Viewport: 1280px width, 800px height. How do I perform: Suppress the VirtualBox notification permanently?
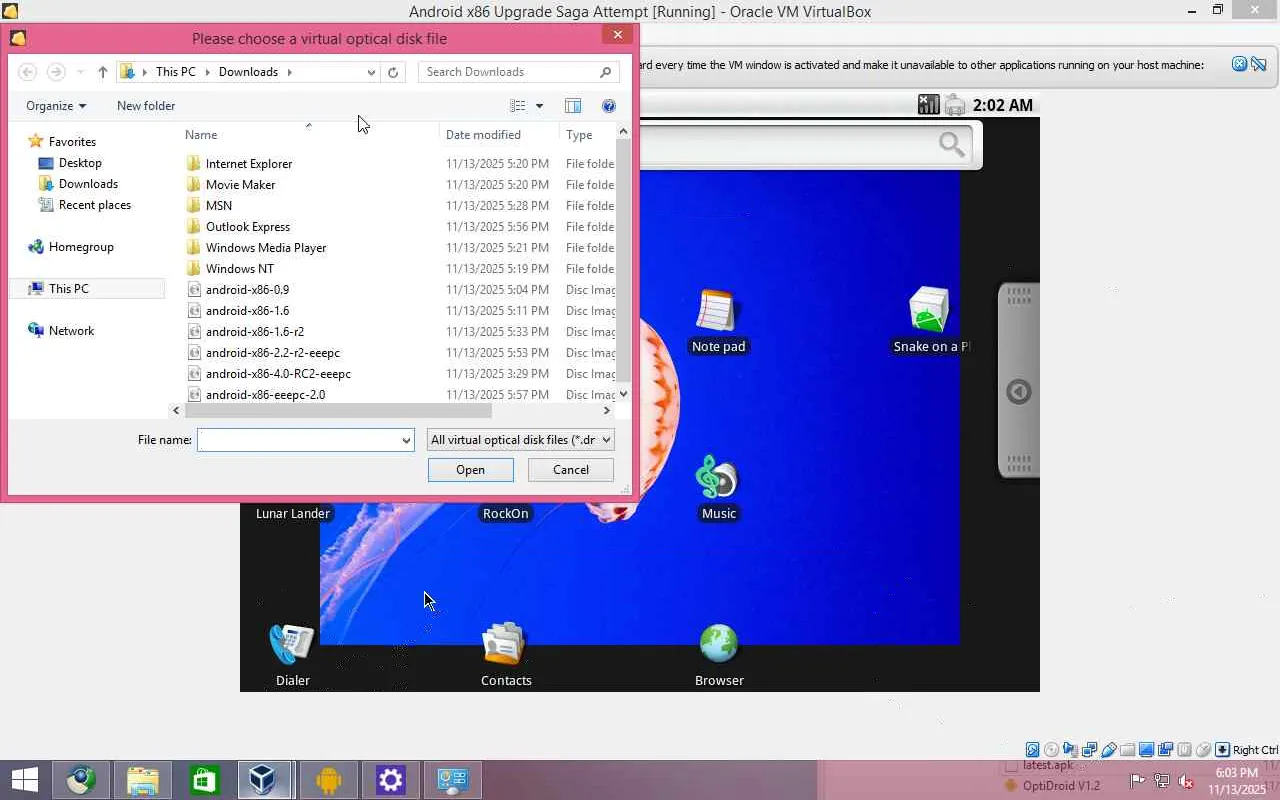[x=1258, y=64]
